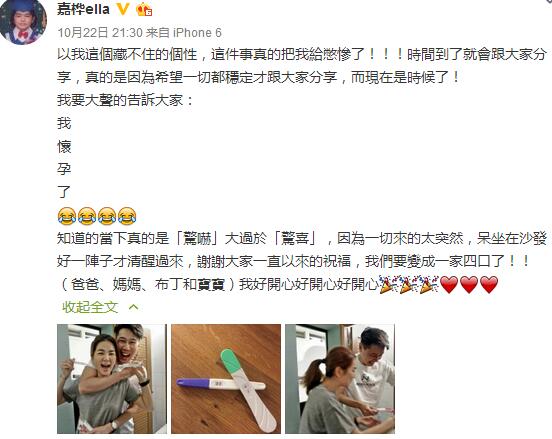
Task: Click the 10月22日 21:30 timestamp link
Action: pos(100,33)
